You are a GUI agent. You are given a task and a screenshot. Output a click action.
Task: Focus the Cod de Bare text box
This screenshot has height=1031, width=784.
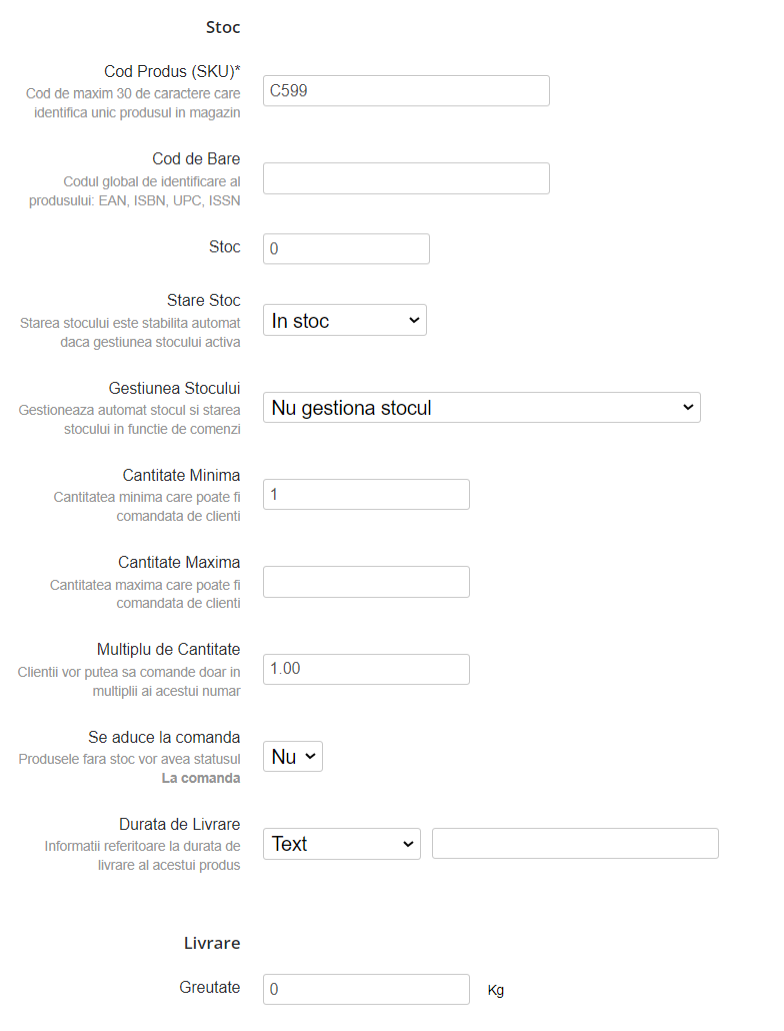406,179
